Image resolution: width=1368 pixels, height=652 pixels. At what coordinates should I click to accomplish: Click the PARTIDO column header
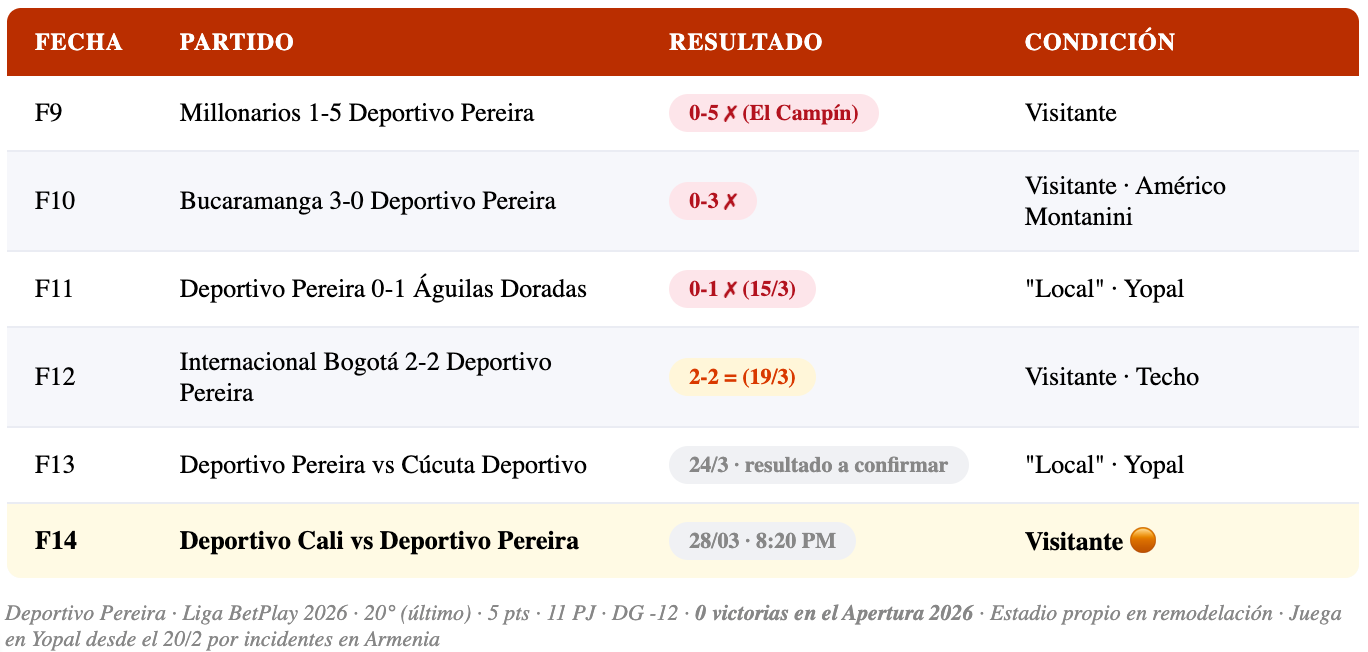[x=236, y=42]
